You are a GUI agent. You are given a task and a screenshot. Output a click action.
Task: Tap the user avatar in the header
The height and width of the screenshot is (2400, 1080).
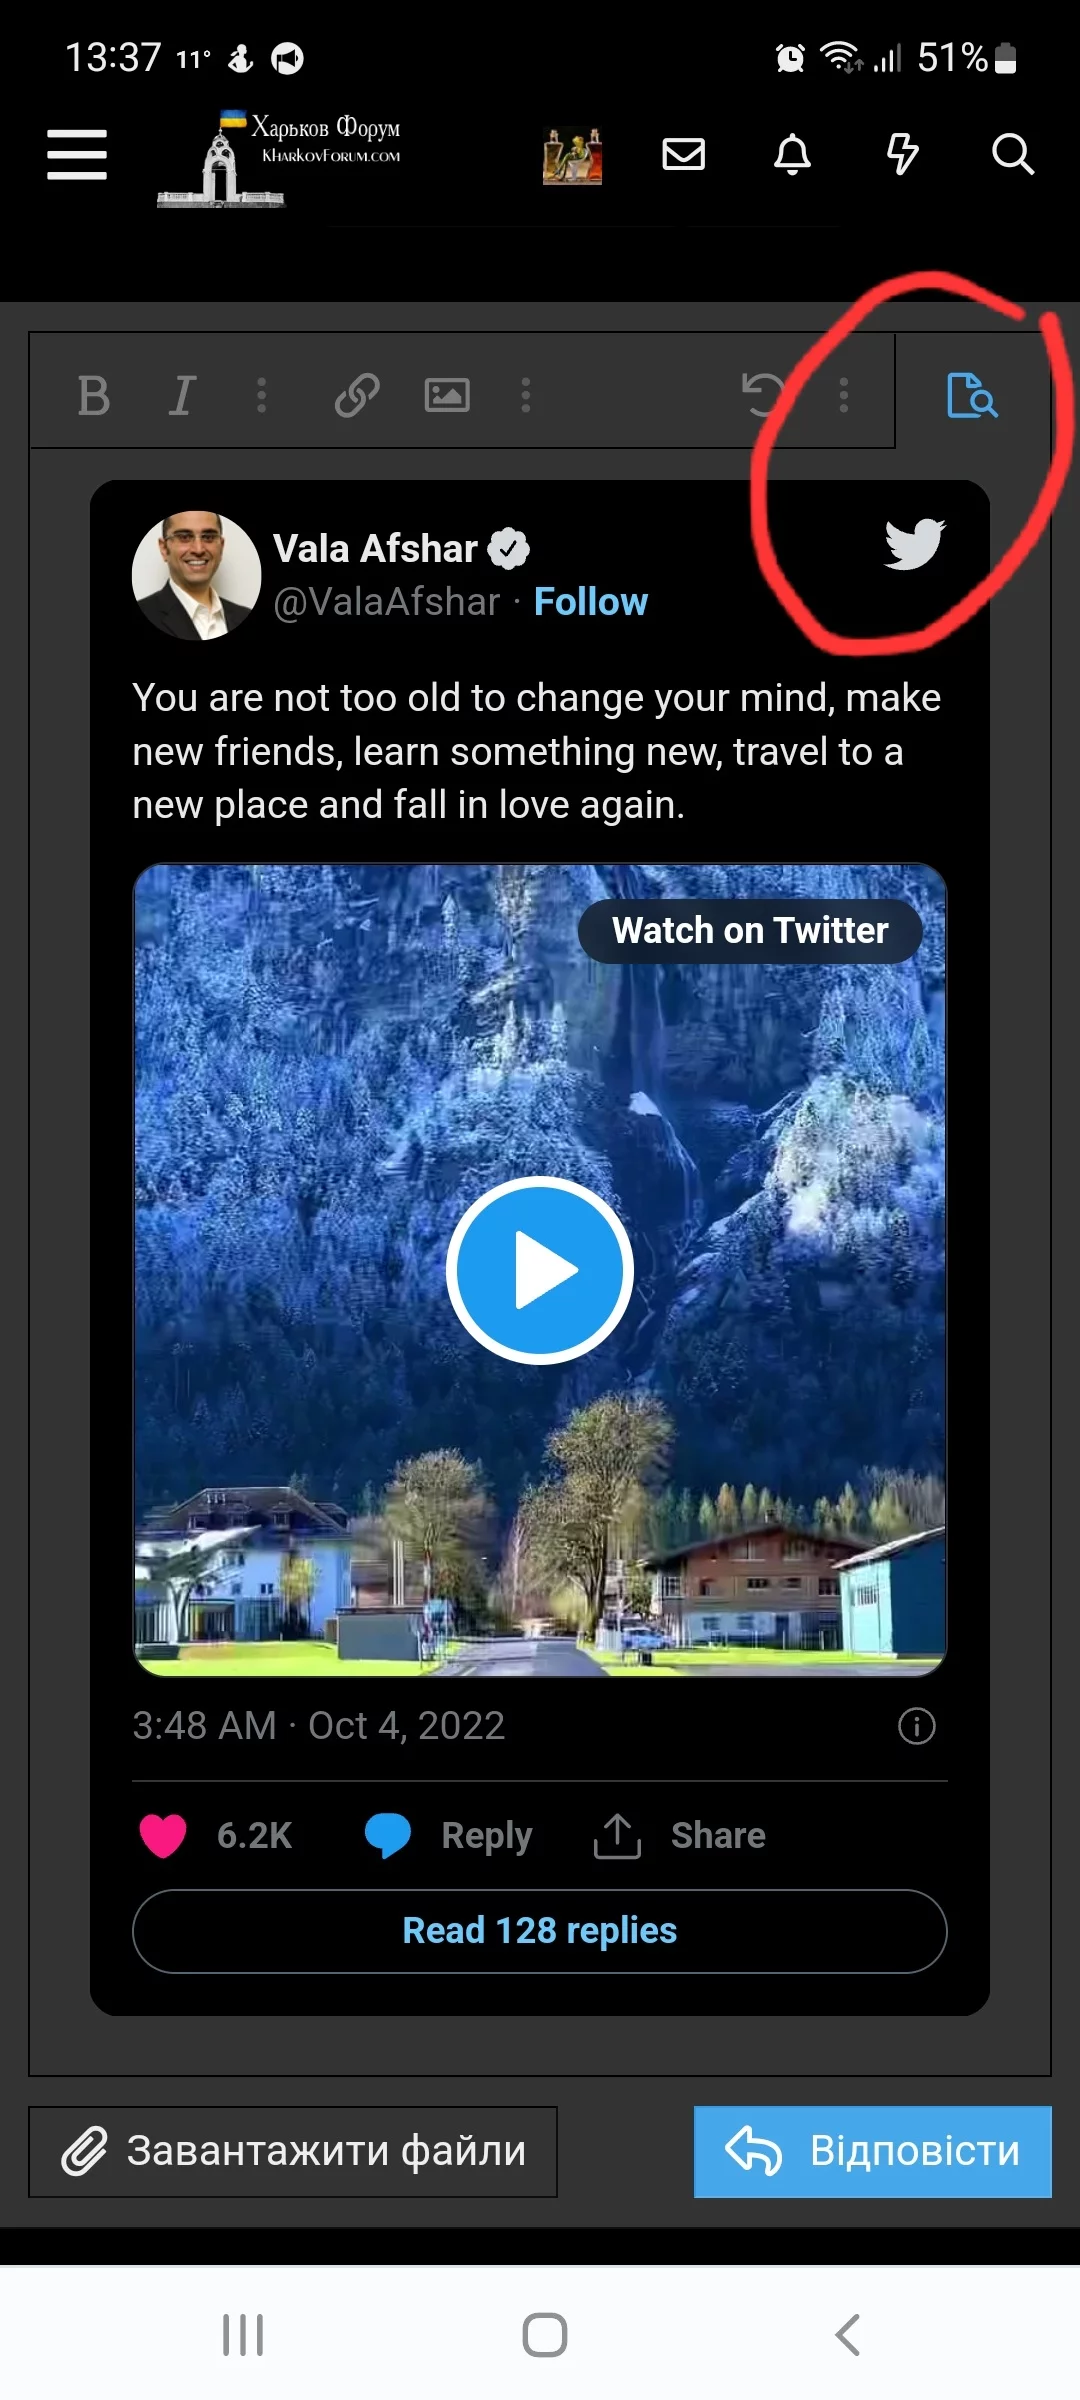point(572,156)
